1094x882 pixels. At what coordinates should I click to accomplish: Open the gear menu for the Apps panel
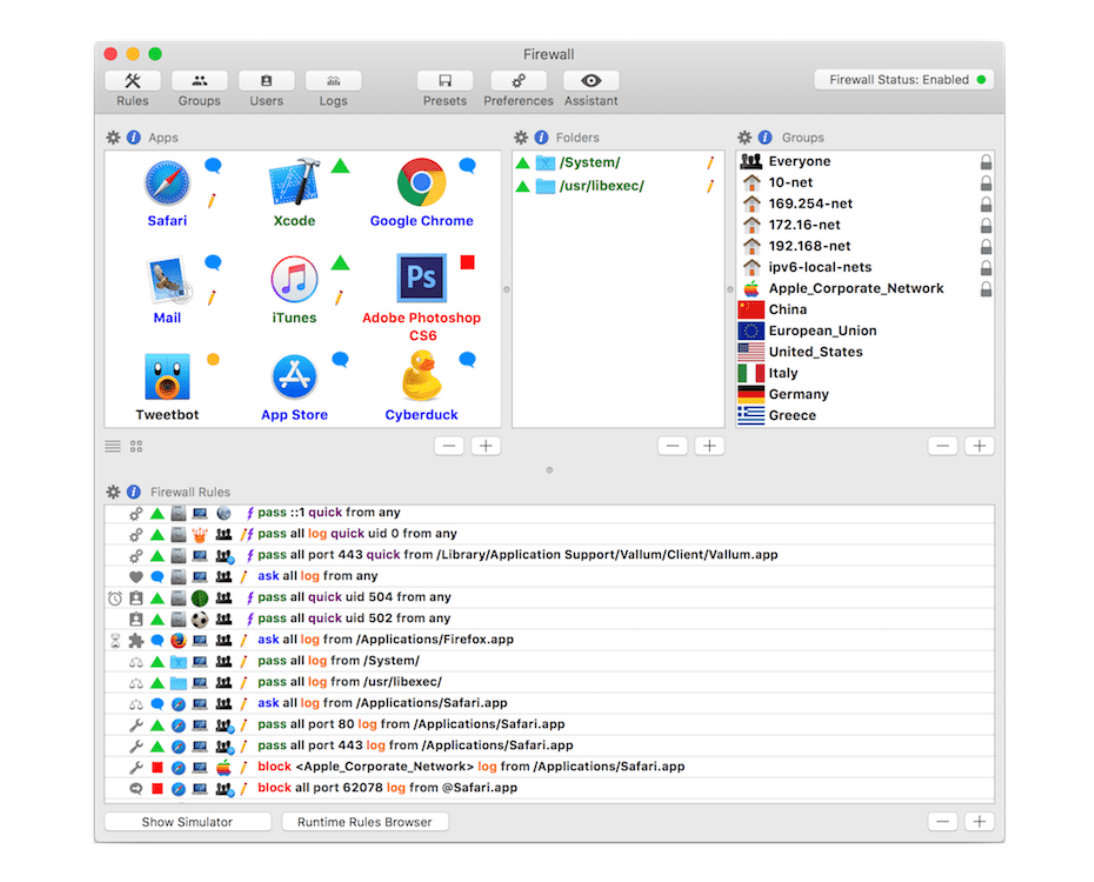113,137
